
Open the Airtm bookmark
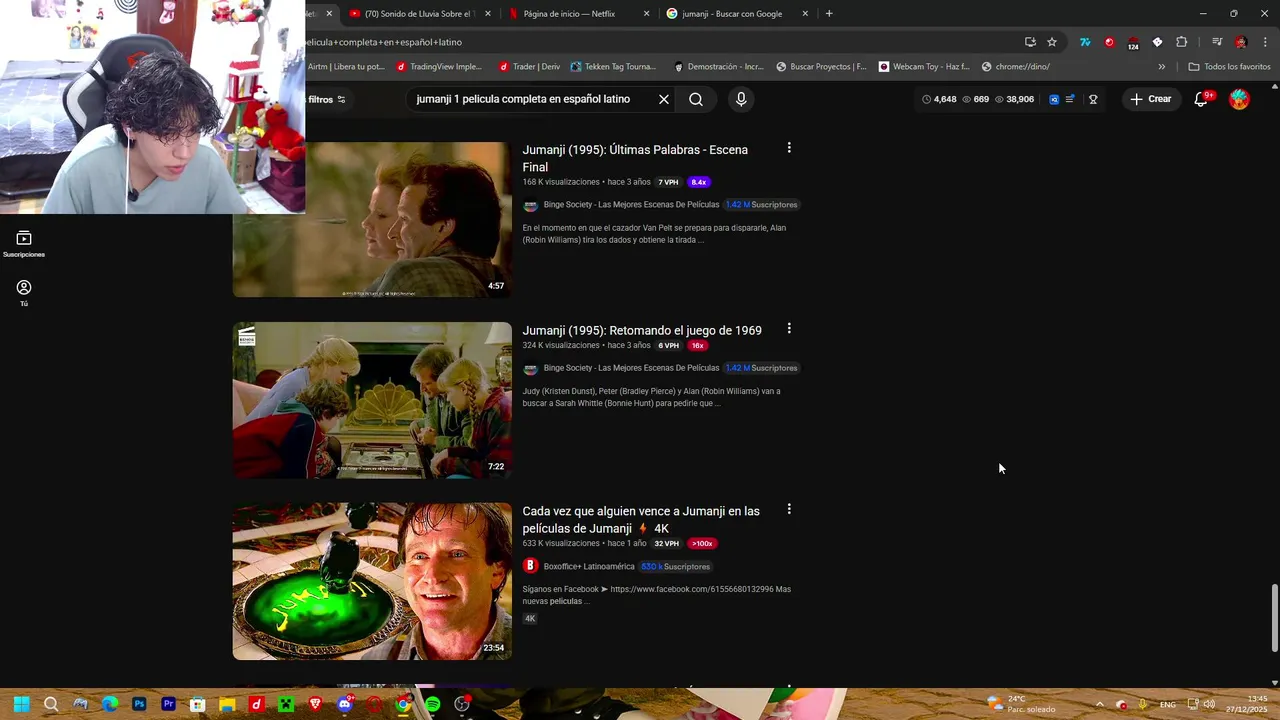(x=346, y=67)
